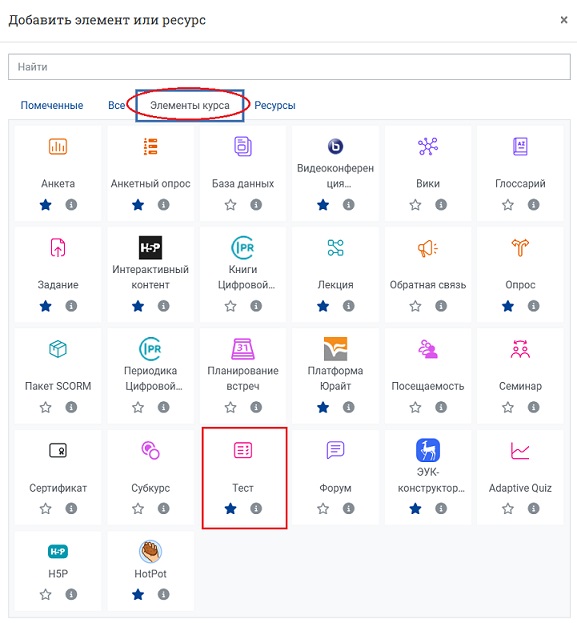Switch to the Помеченные tab

pyautogui.click(x=52, y=105)
